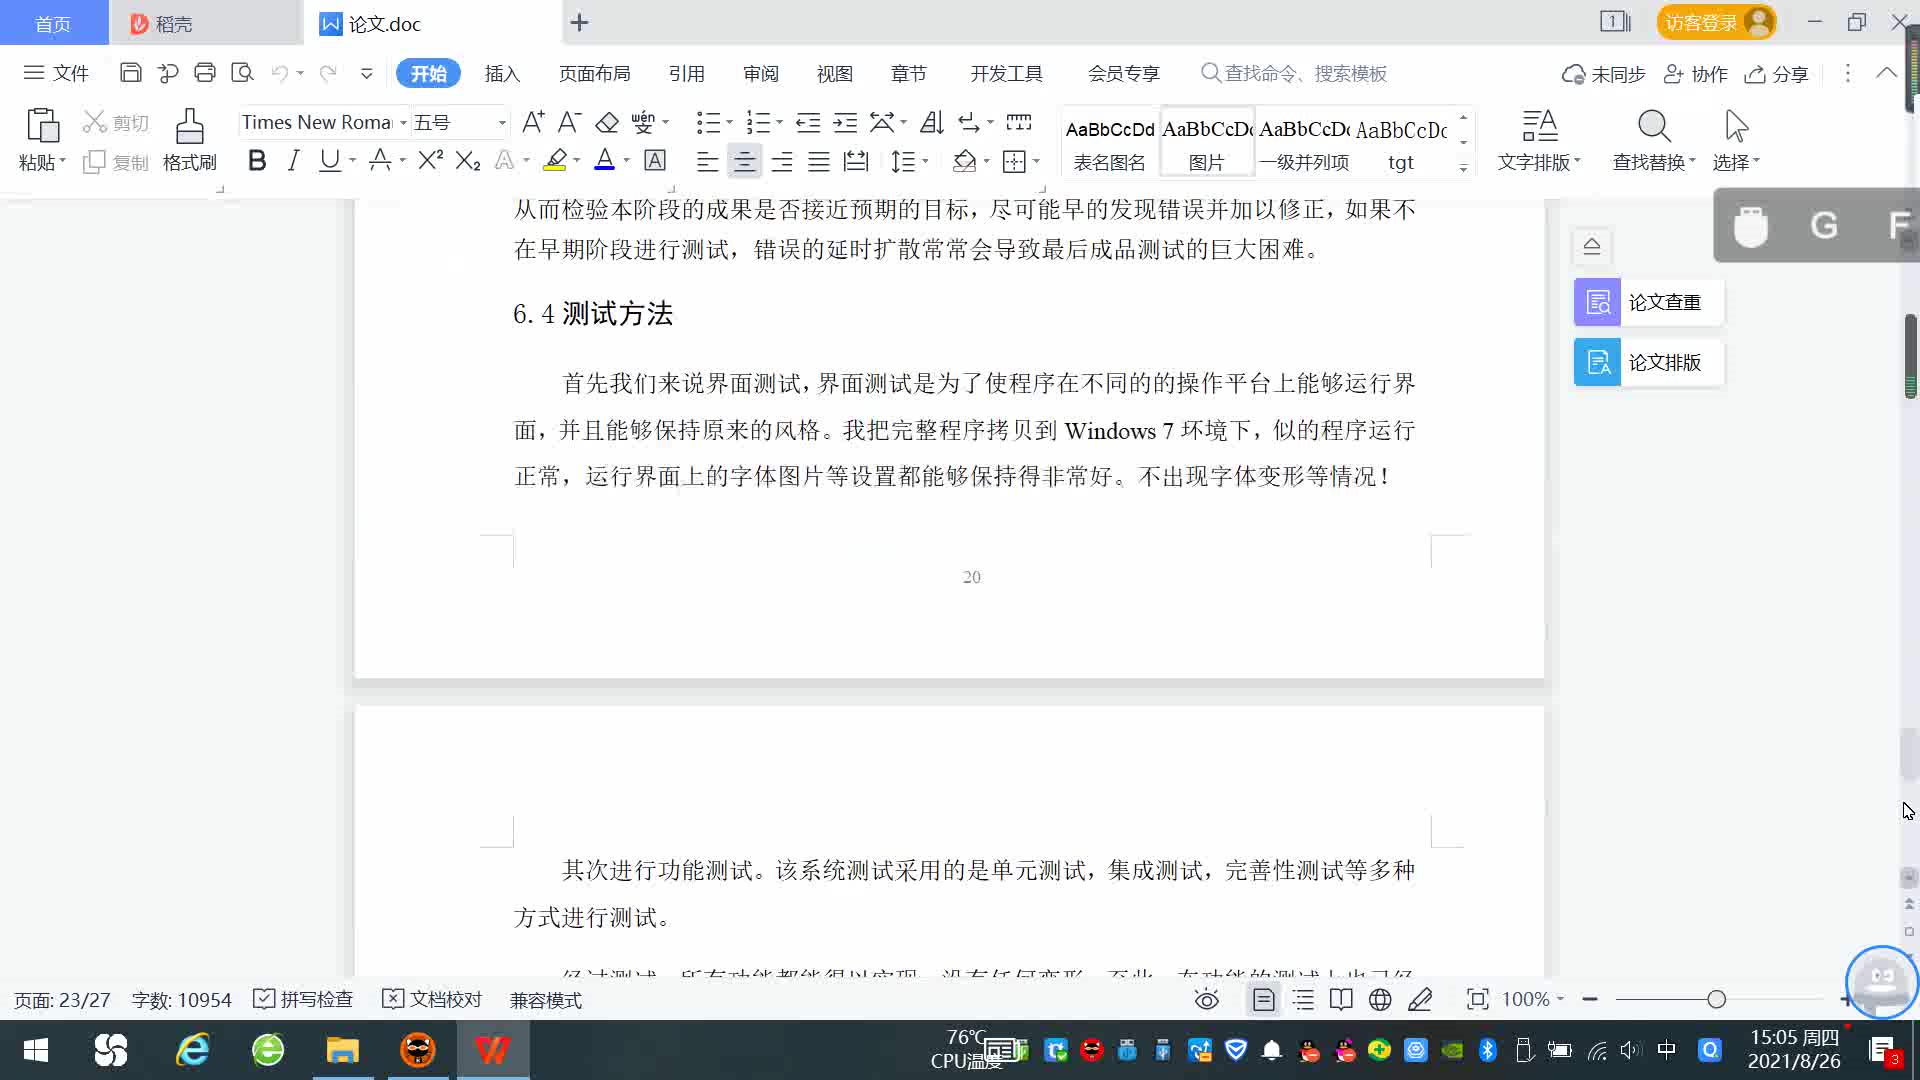The height and width of the screenshot is (1080, 1920).
Task: Toggle eye protection mode in status bar
Action: click(x=1207, y=1000)
